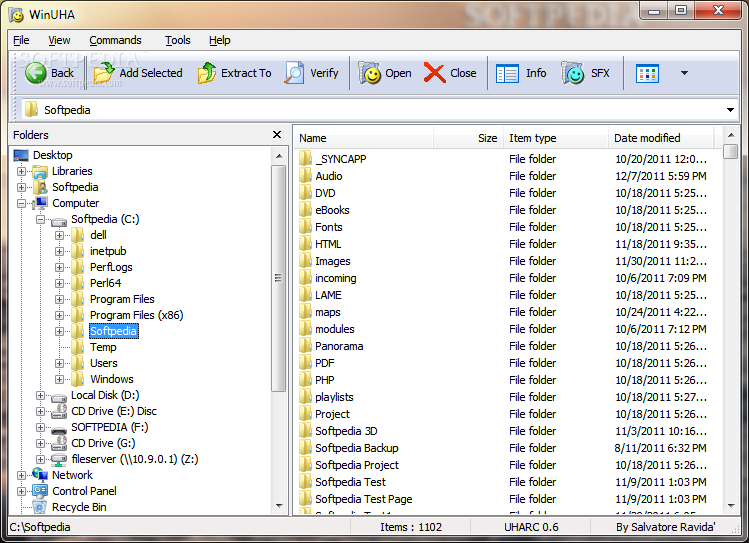Image resolution: width=749 pixels, height=543 pixels.
Task: Click the Info list icon
Action: click(507, 74)
